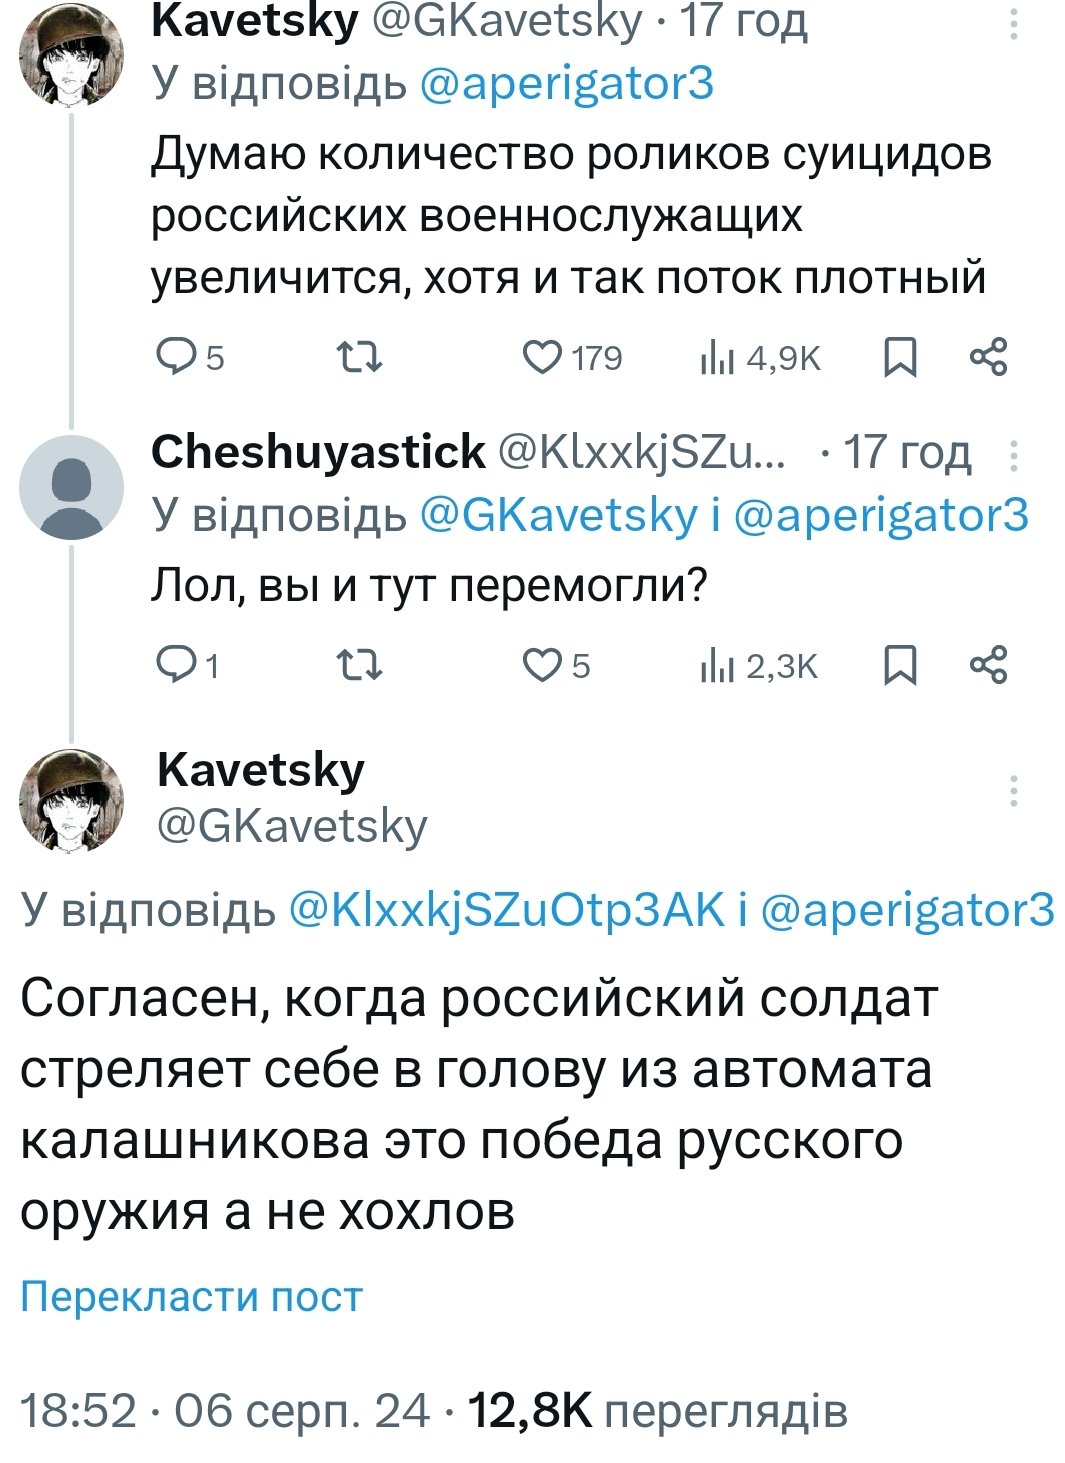The width and height of the screenshot is (1065, 1463).
Task: Open @KlxxkjSZuOtp3AK mention in main post
Action: pyautogui.click(x=506, y=909)
